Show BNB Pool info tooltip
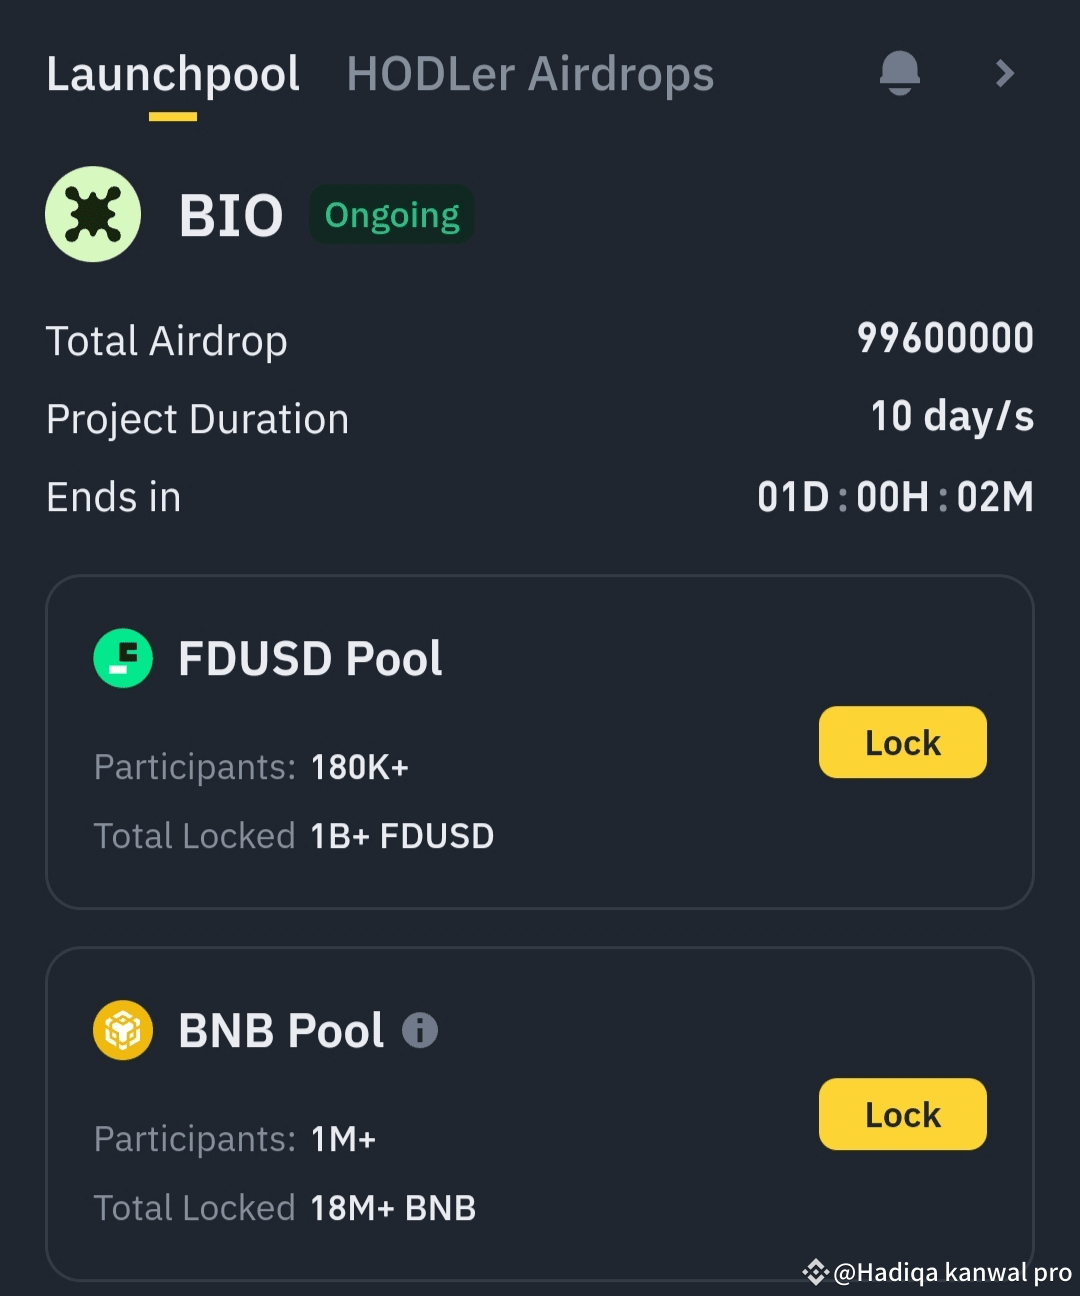 pyautogui.click(x=420, y=1030)
